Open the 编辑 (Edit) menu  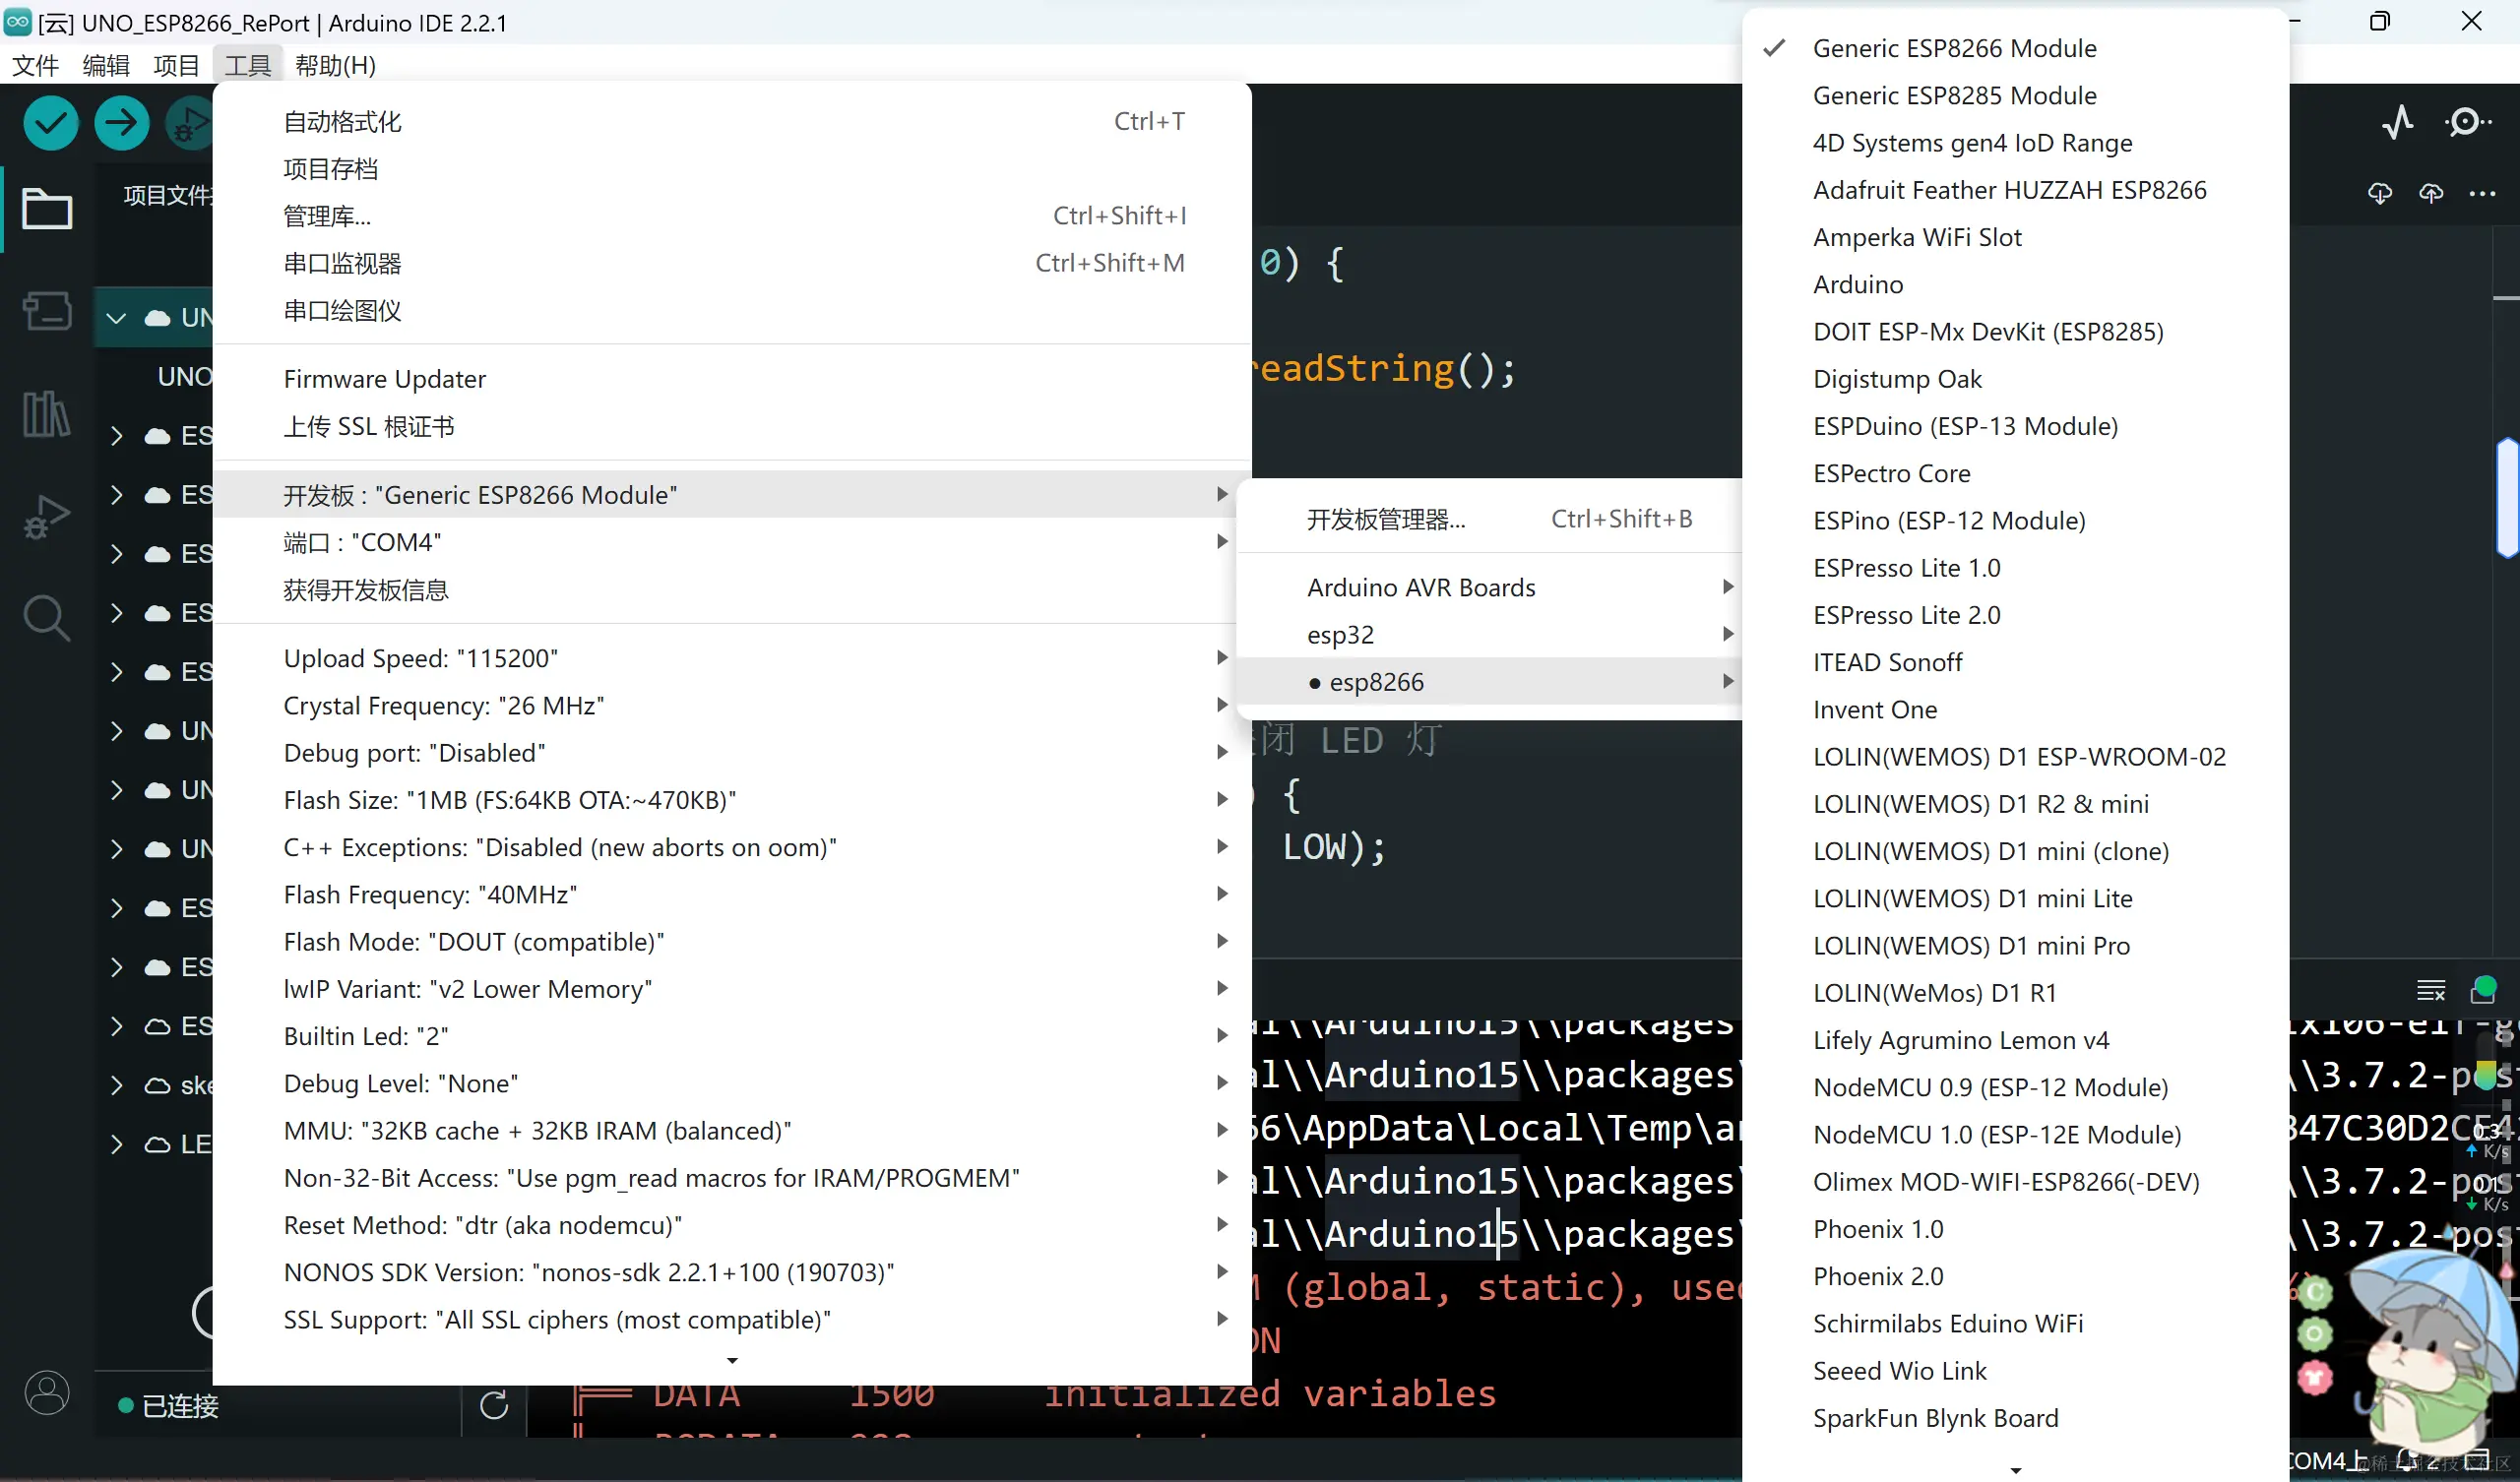tap(106, 65)
